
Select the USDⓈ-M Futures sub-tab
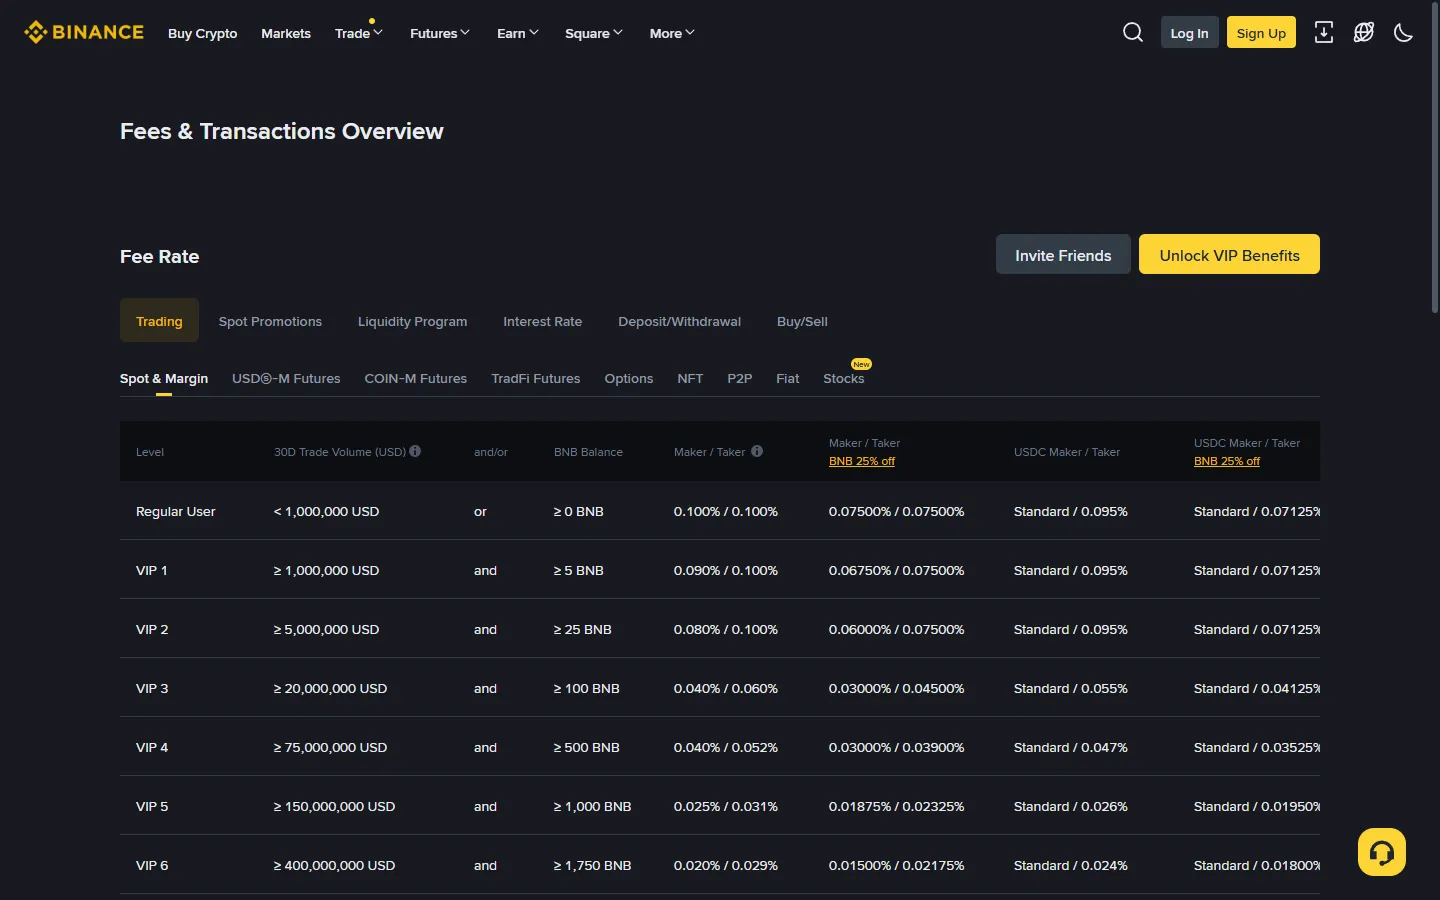tap(286, 378)
